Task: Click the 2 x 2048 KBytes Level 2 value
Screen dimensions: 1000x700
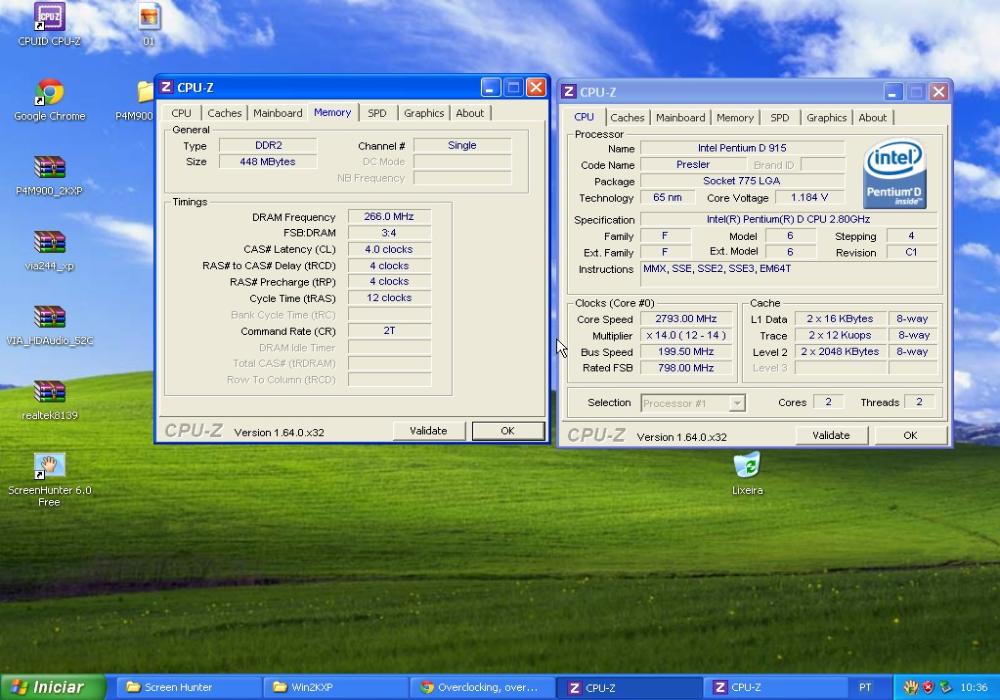Action: pos(840,351)
